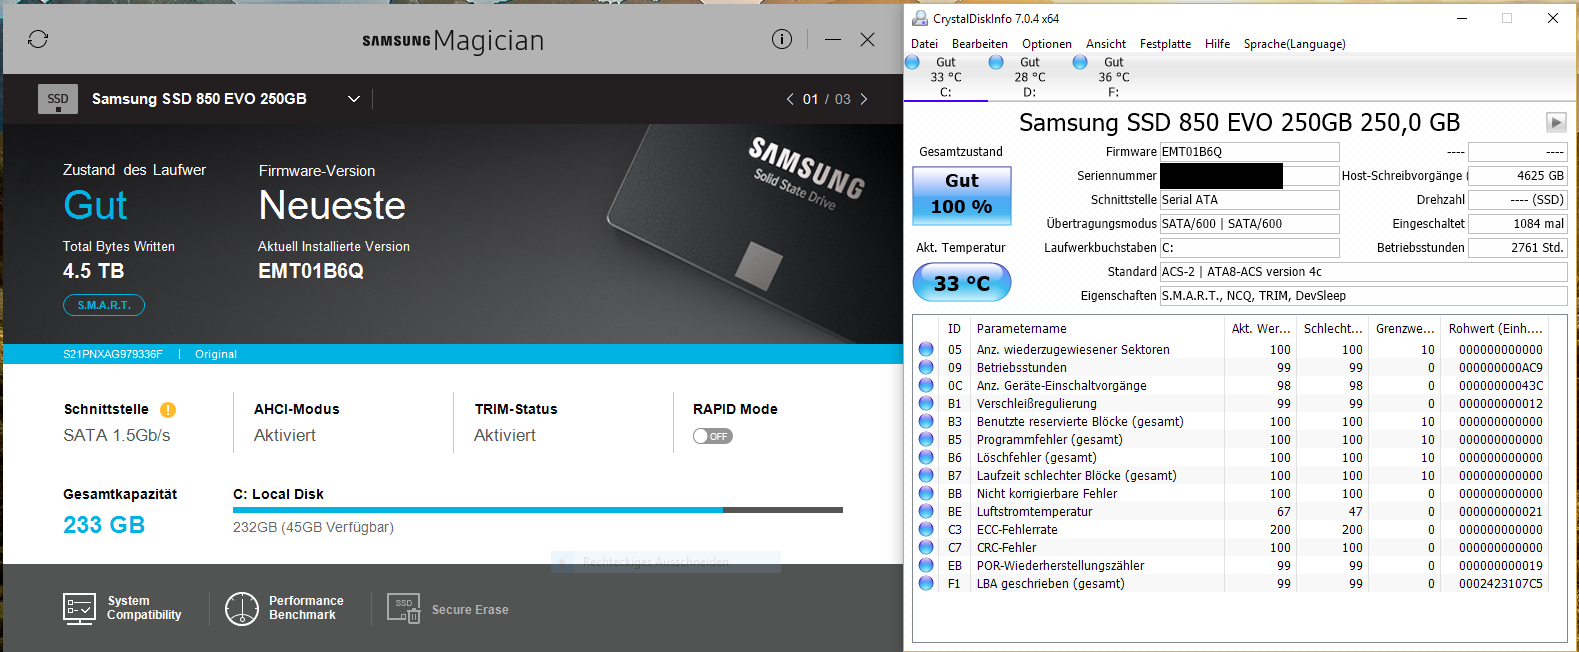Viewport: 1579px width, 652px height.
Task: Open Ansicht menu
Action: coord(1106,44)
